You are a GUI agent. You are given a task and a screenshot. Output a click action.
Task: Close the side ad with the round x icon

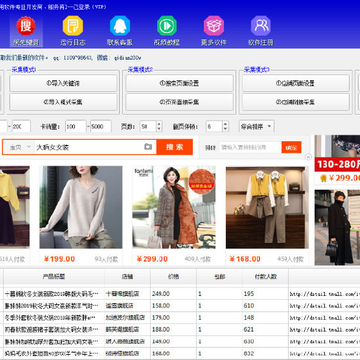pyautogui.click(x=308, y=157)
